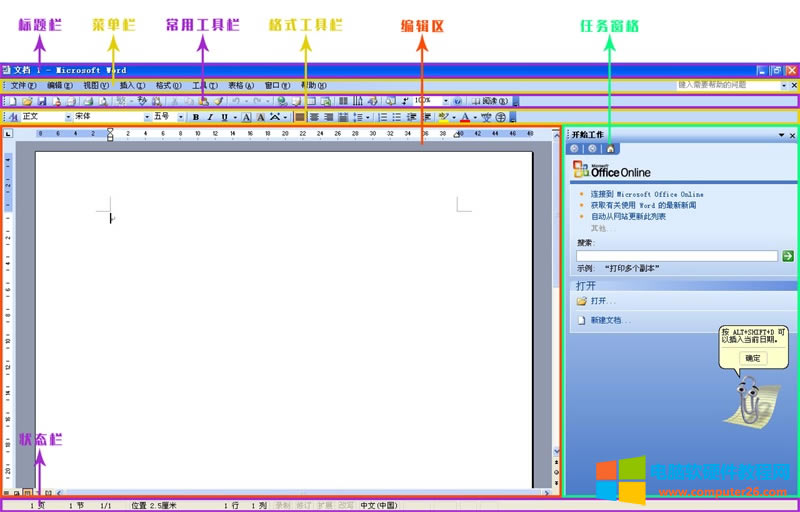This screenshot has width=800, height=512.
Task: Save the document with the floppy disk icon
Action: coord(42,101)
